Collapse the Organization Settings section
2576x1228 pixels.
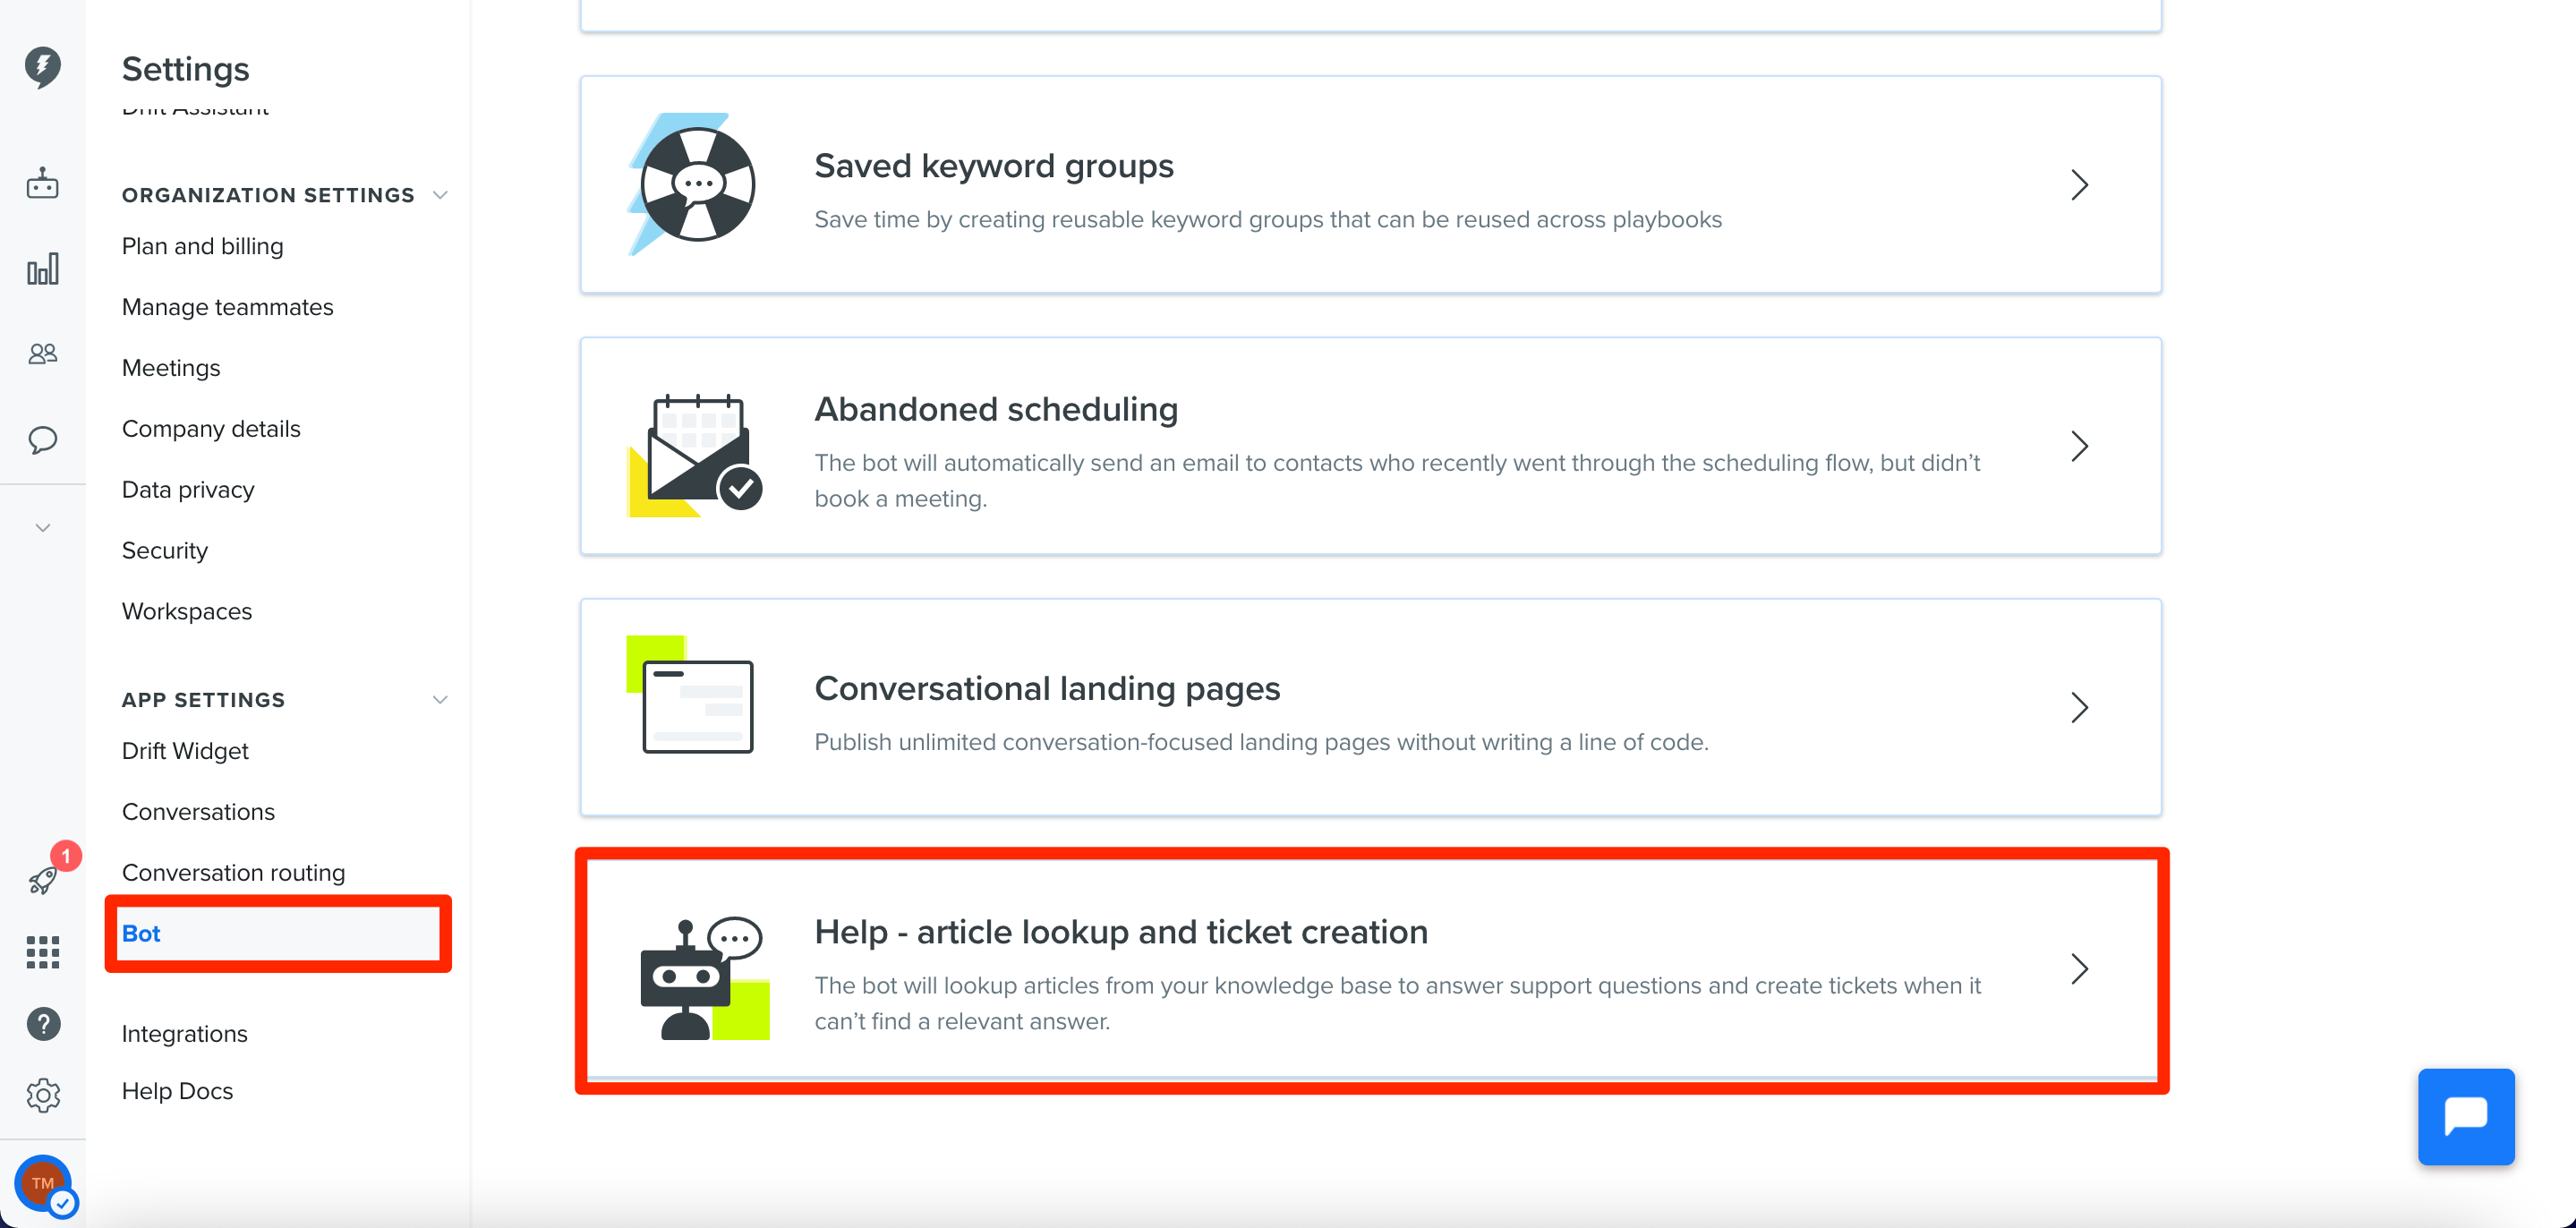(x=439, y=195)
